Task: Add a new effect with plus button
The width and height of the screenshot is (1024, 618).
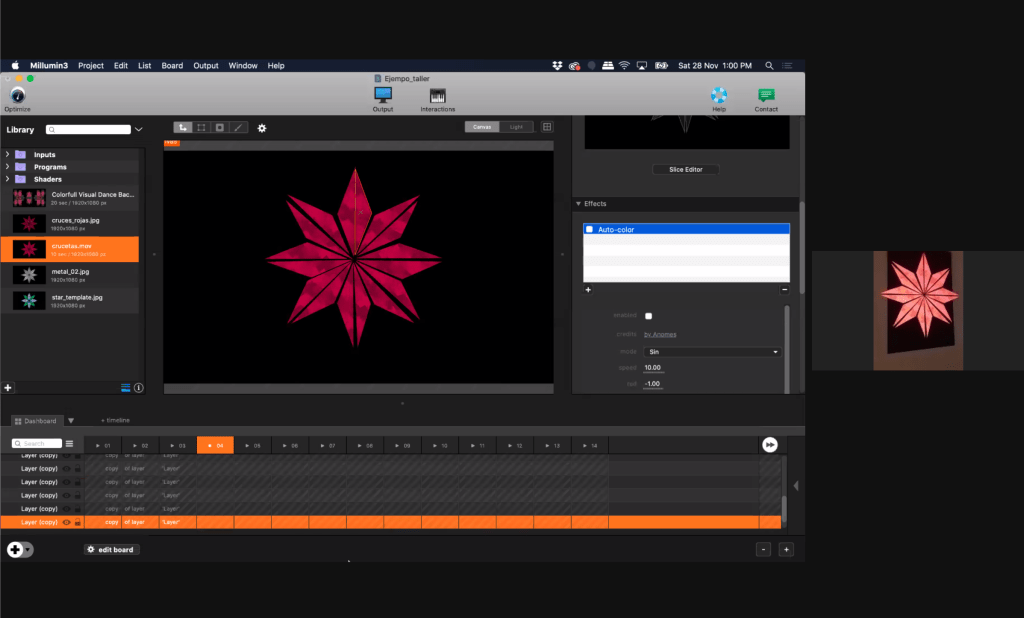Action: click(x=588, y=290)
